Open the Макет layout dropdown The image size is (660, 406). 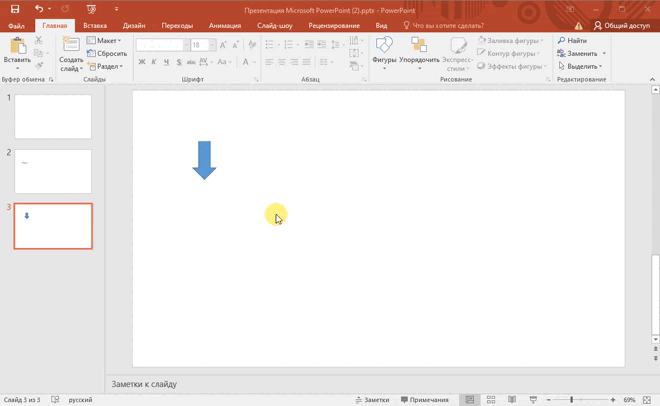[104, 40]
